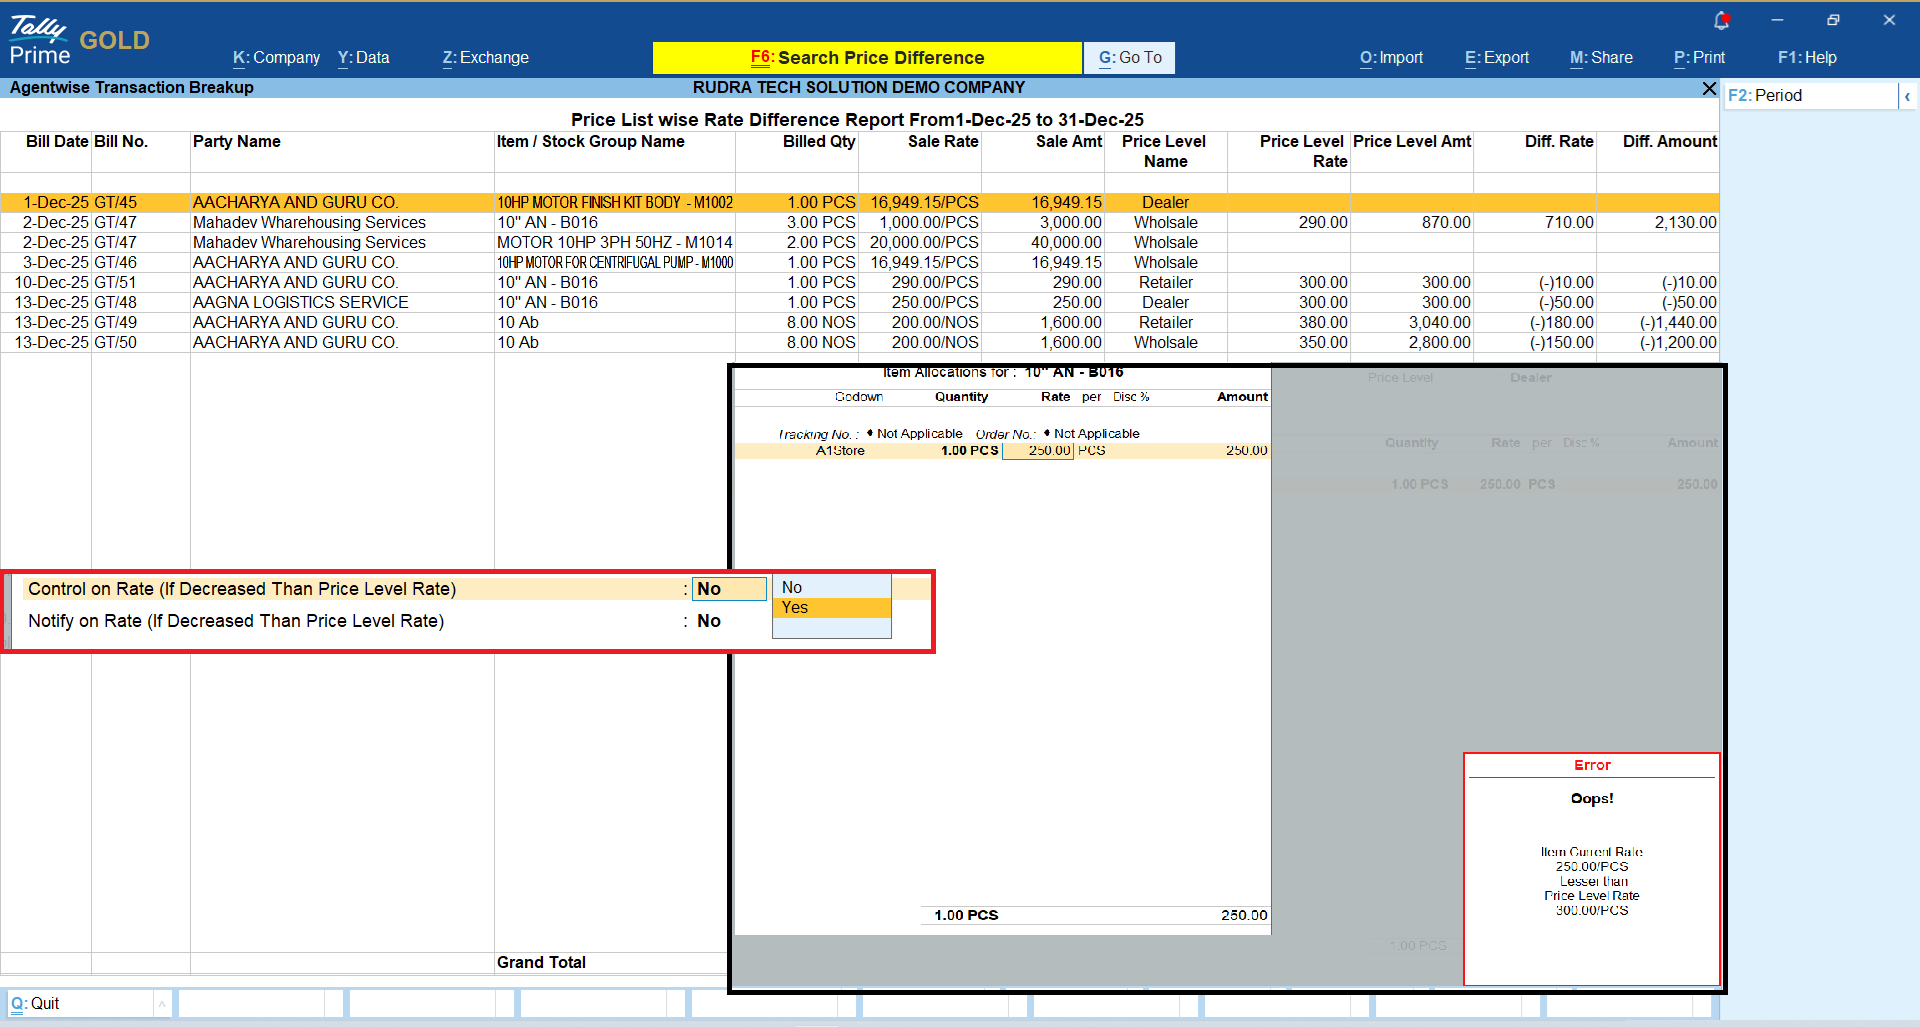
Task: Click the notification bell icon
Action: tap(1721, 20)
